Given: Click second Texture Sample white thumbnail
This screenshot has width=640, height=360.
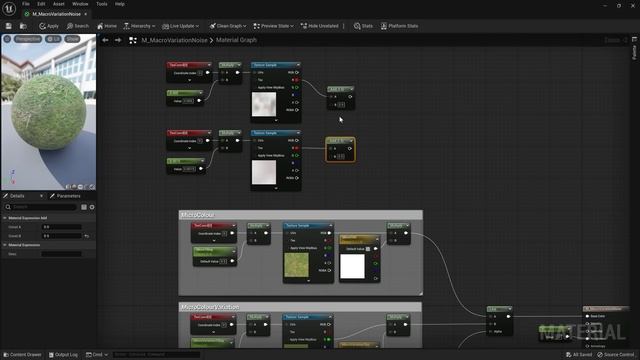Looking at the screenshot, I should pyautogui.click(x=264, y=172).
